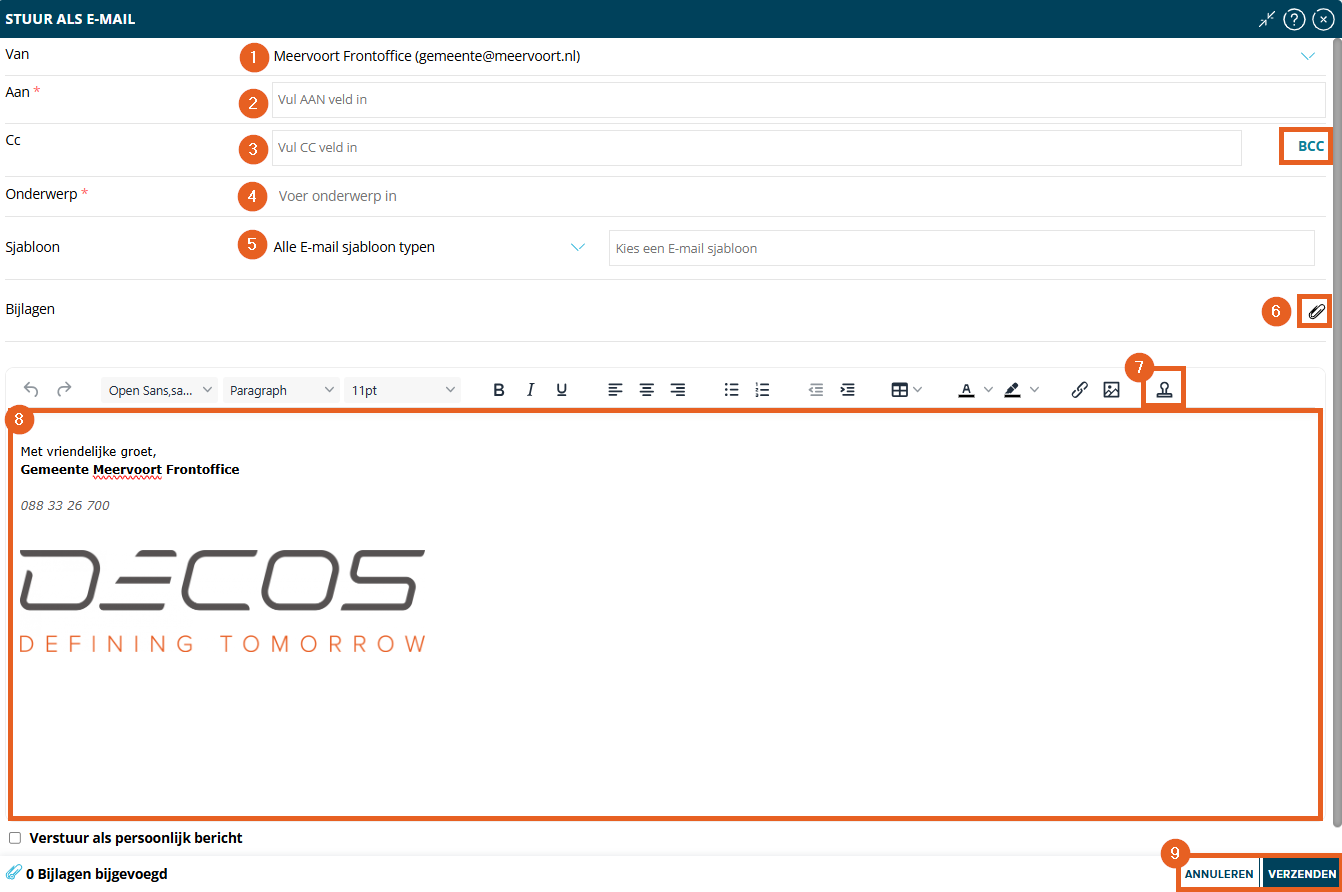Open the font family dropdown
Viewport: 1342px width, 892px height.
160,390
